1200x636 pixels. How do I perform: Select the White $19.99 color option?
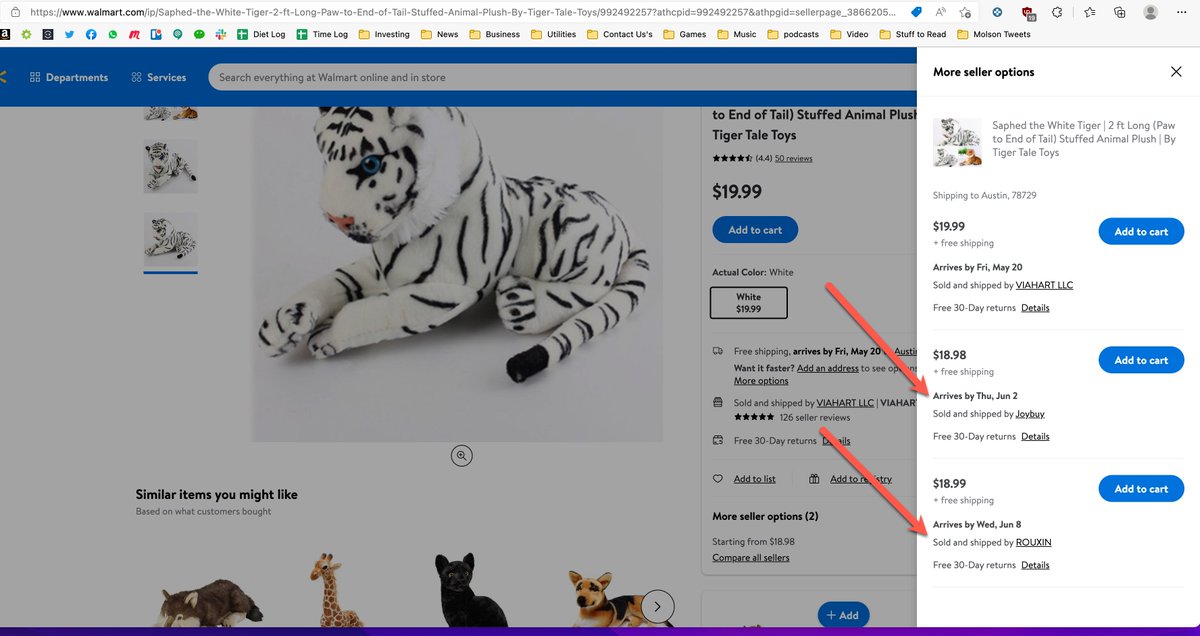749,303
